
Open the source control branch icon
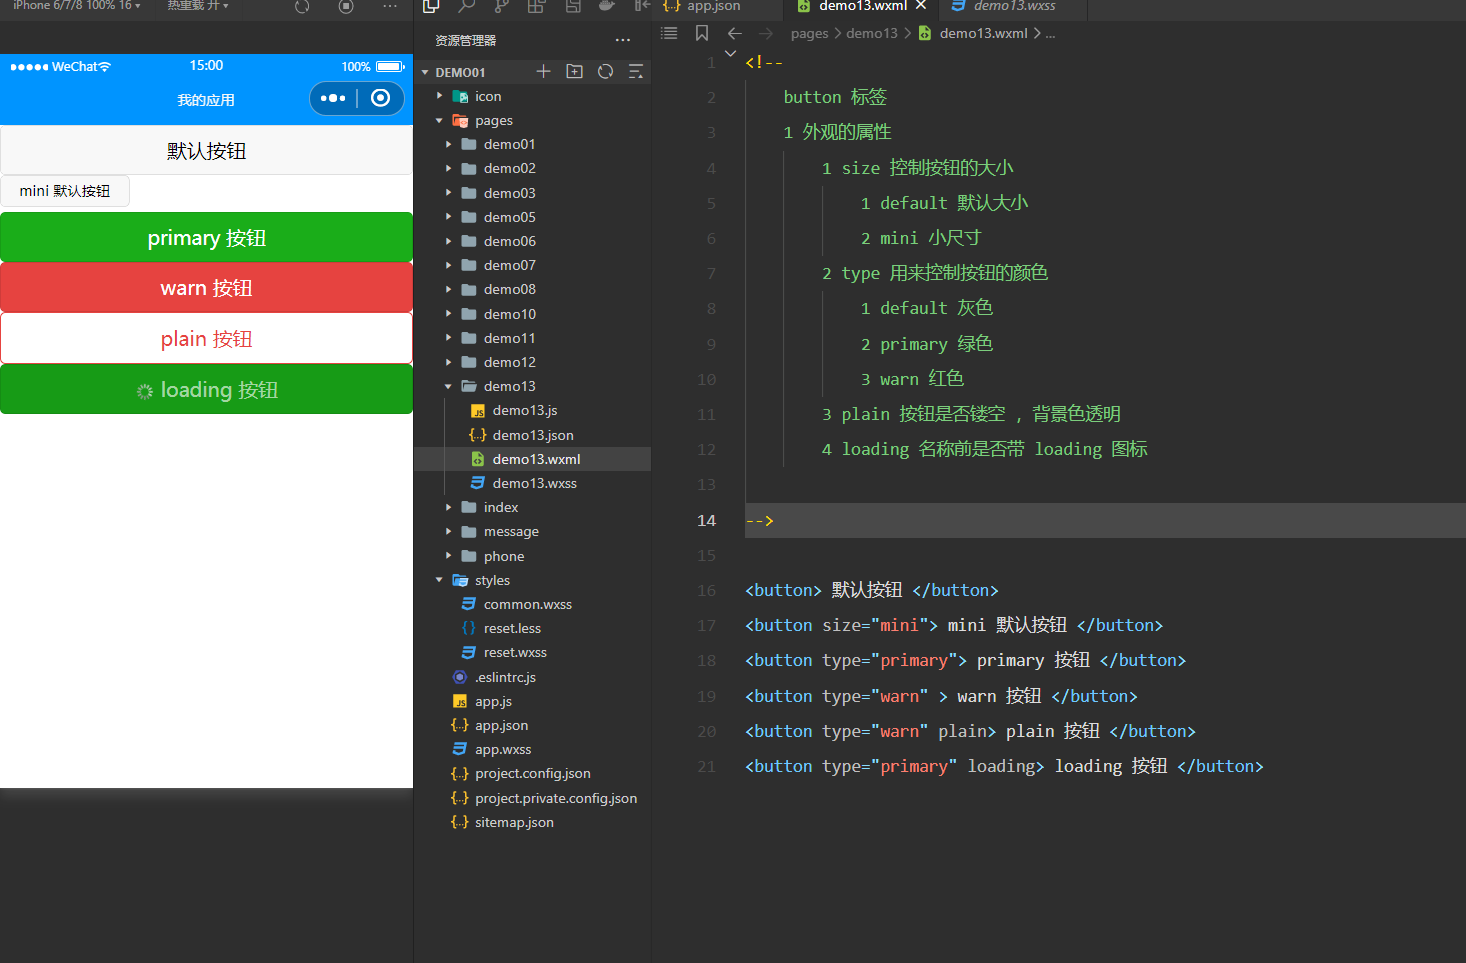[501, 6]
